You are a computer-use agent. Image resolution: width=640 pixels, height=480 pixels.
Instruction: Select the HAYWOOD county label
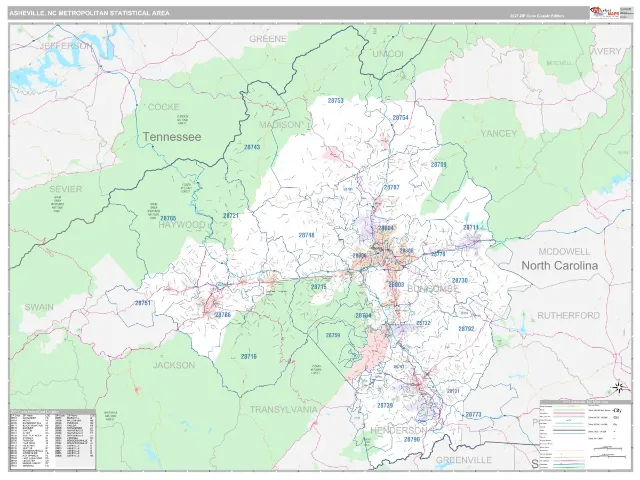[x=182, y=224]
